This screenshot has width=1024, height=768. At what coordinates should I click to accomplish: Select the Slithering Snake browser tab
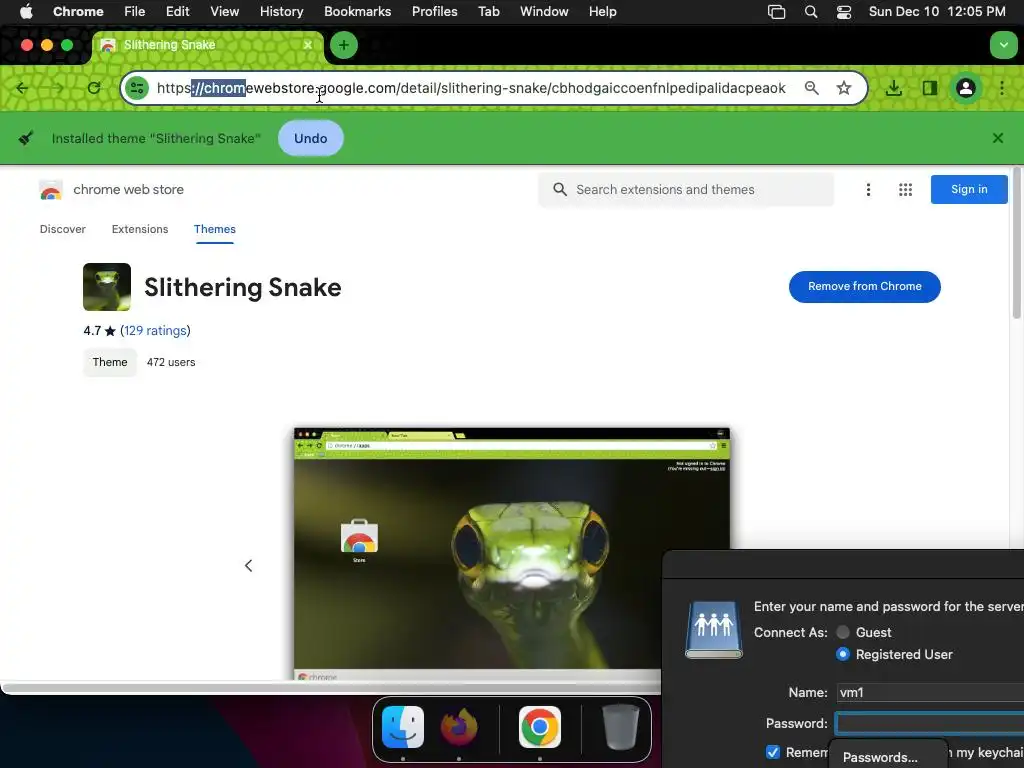click(206, 45)
